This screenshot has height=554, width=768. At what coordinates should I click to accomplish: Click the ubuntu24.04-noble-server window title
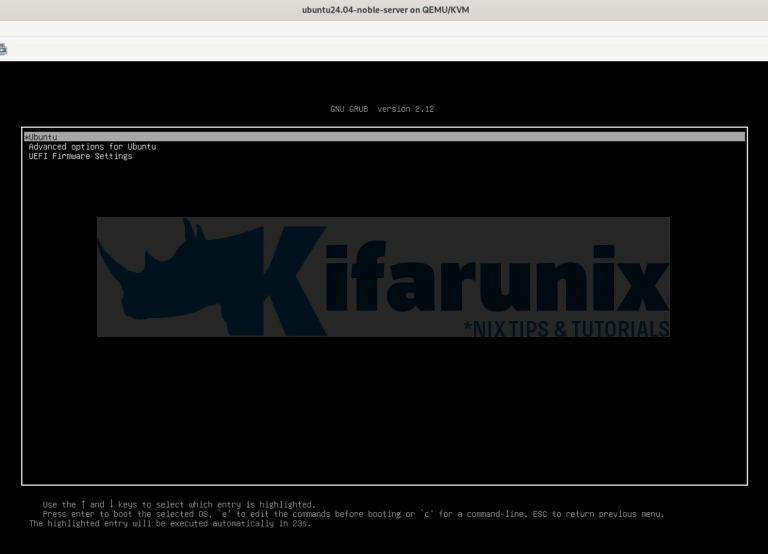(385, 10)
